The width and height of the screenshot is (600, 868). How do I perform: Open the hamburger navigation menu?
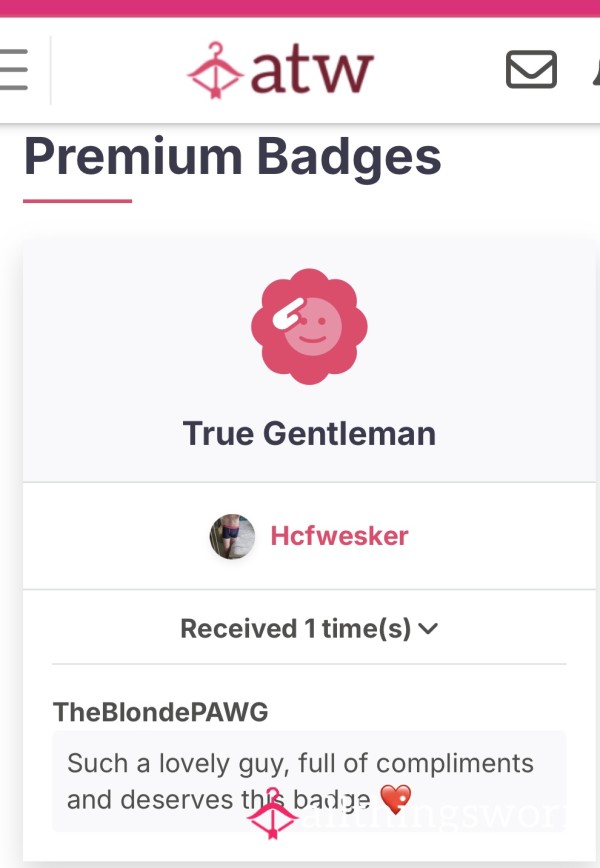[13, 69]
